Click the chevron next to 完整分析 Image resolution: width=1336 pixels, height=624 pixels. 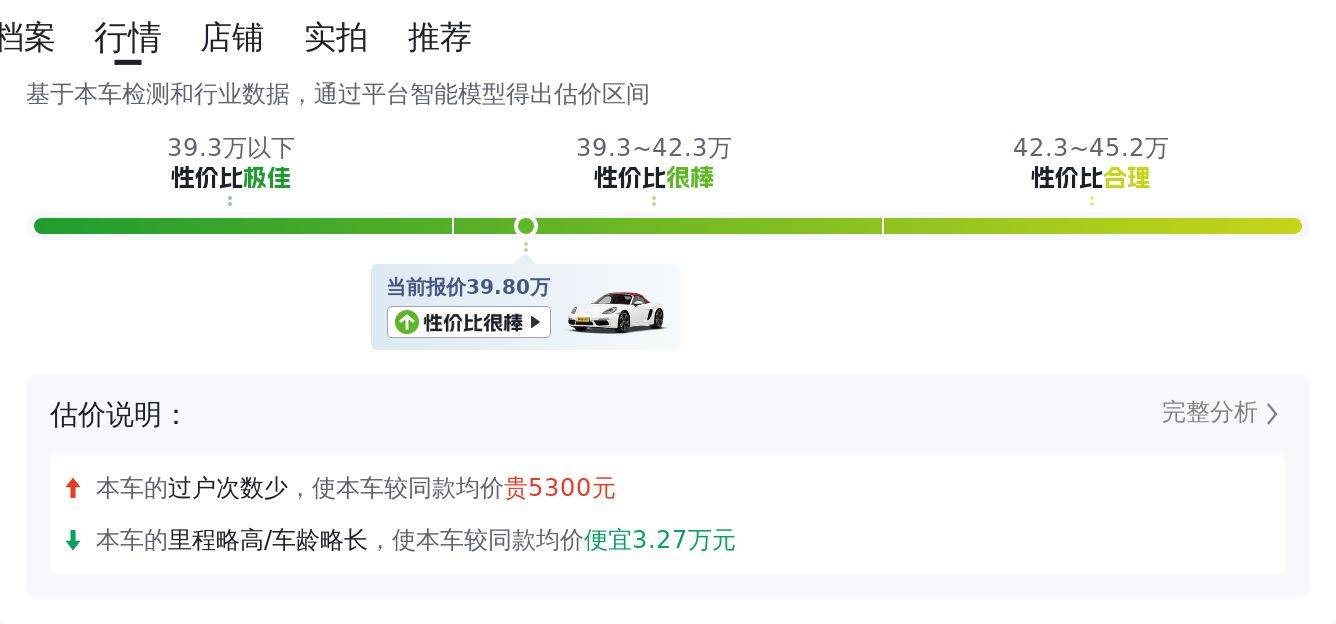[x=1272, y=413]
